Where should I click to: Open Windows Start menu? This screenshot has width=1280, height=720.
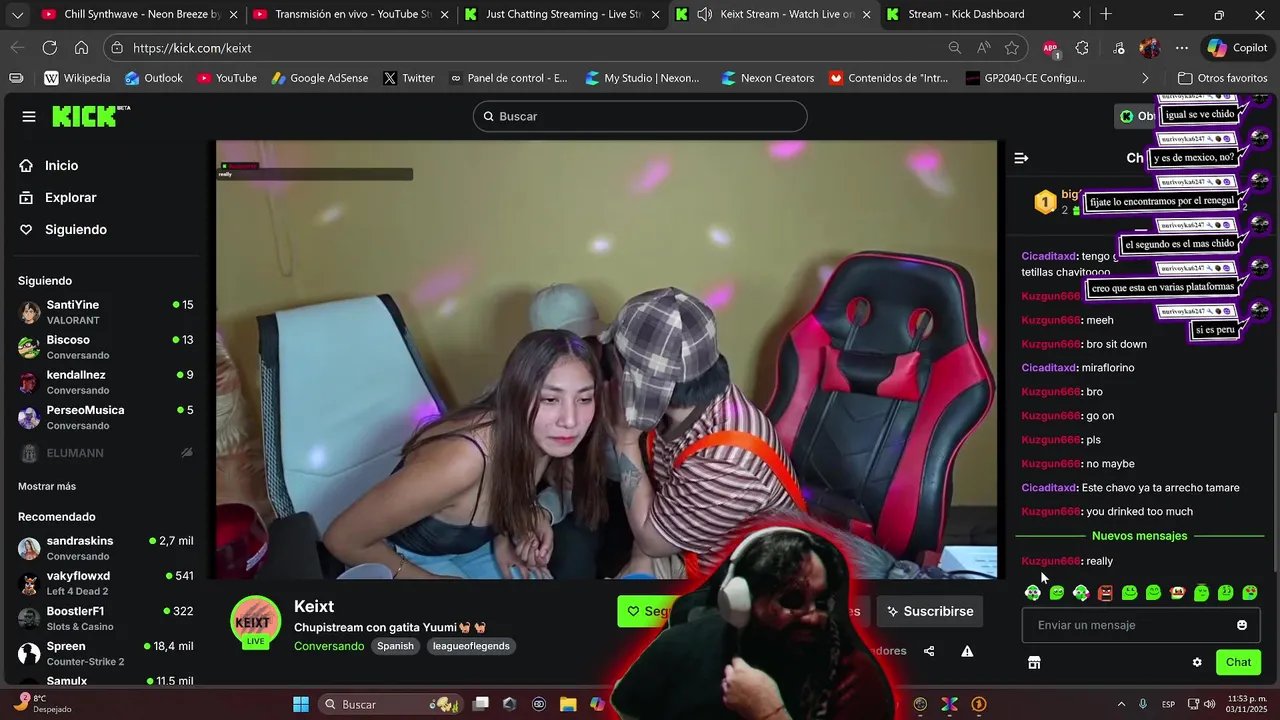tap(301, 704)
